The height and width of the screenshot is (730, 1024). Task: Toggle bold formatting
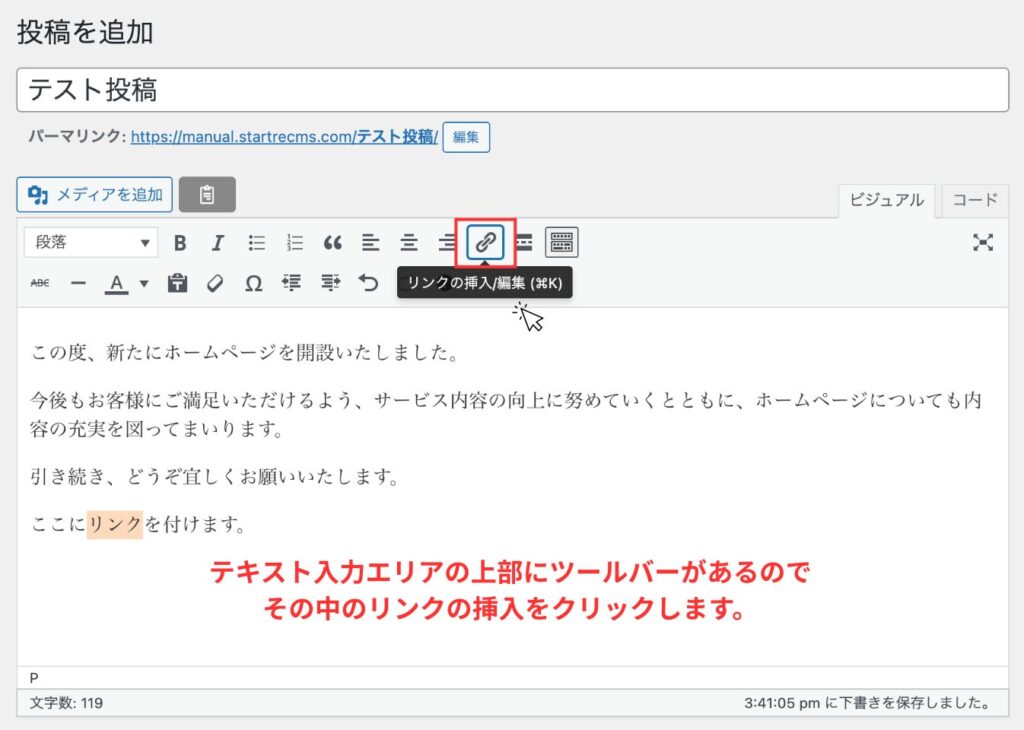(180, 242)
